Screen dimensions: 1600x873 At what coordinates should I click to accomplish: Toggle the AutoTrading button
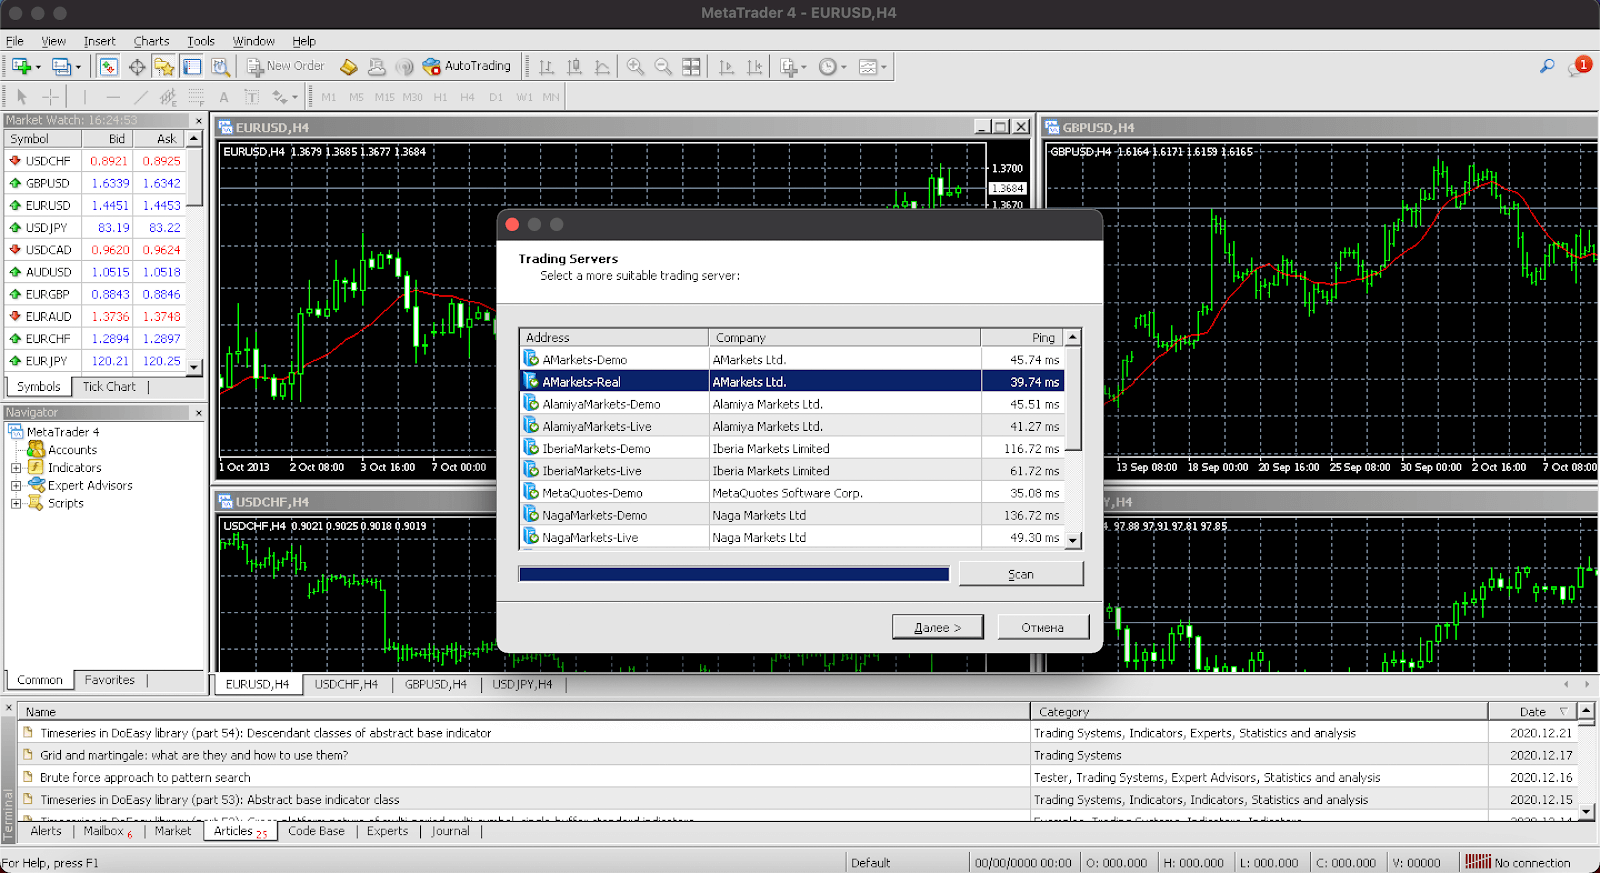coord(466,66)
